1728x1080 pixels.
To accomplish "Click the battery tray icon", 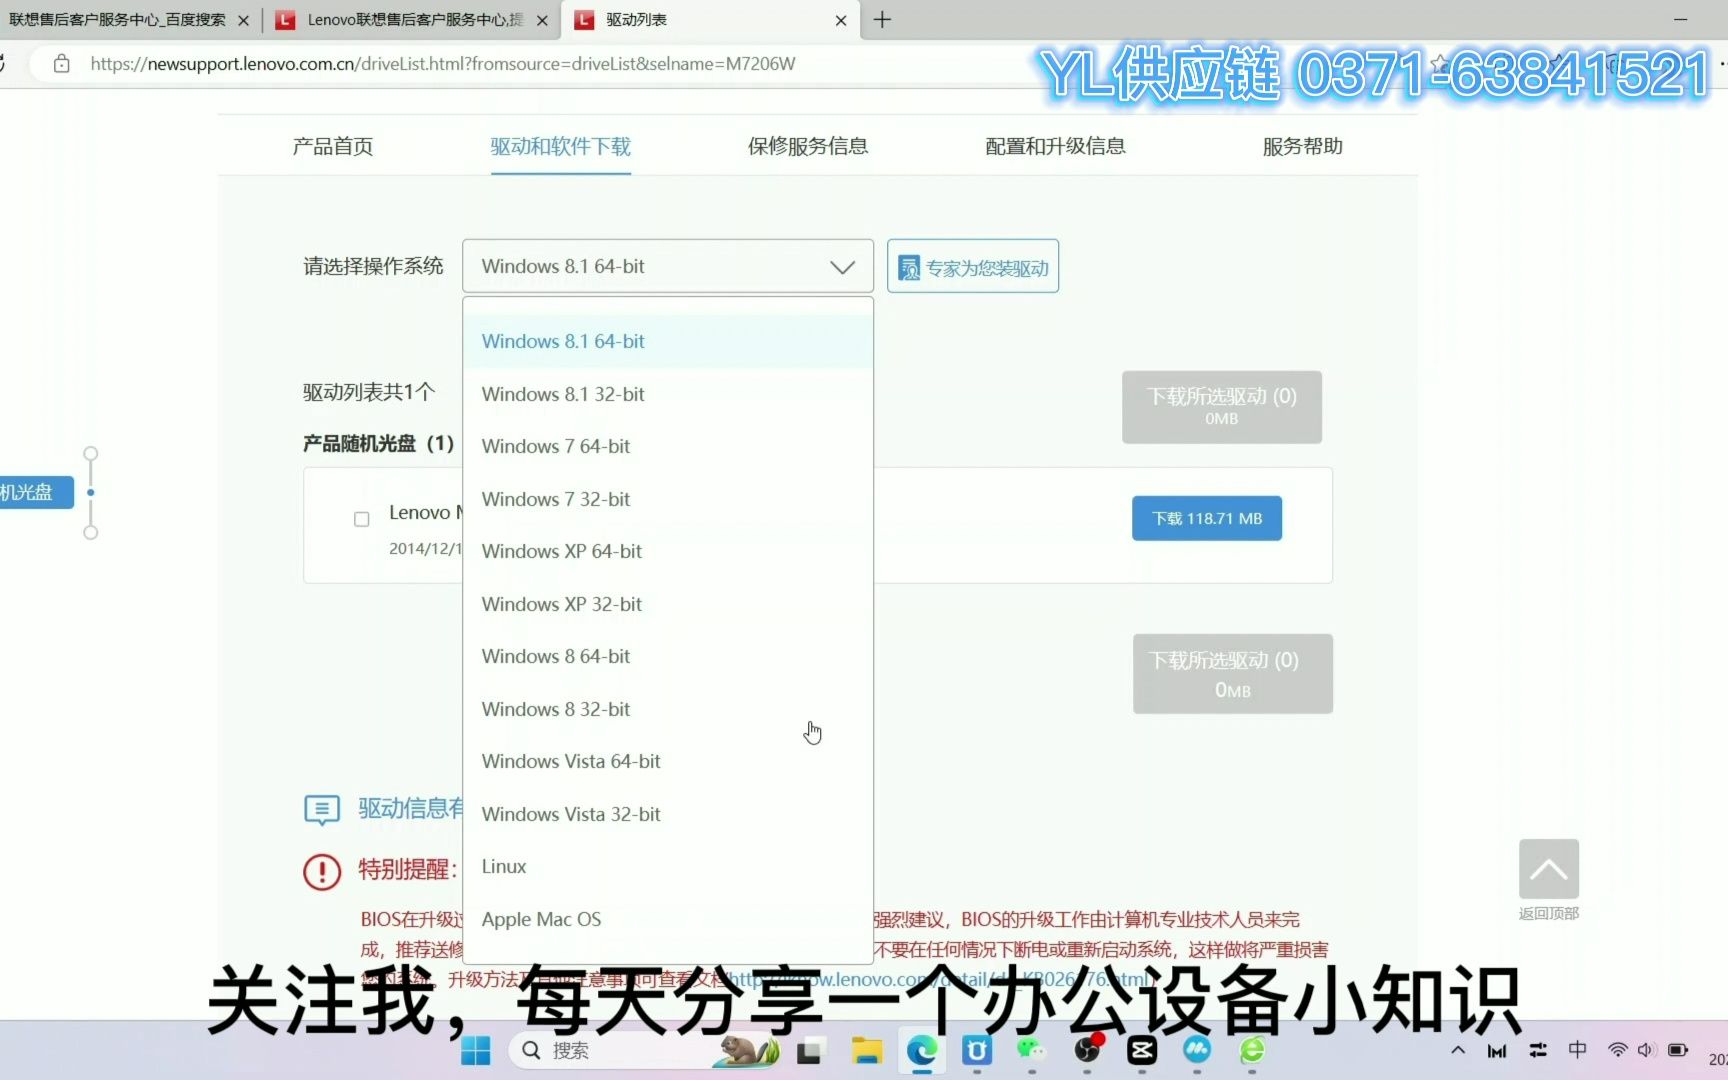I will [x=1678, y=1050].
